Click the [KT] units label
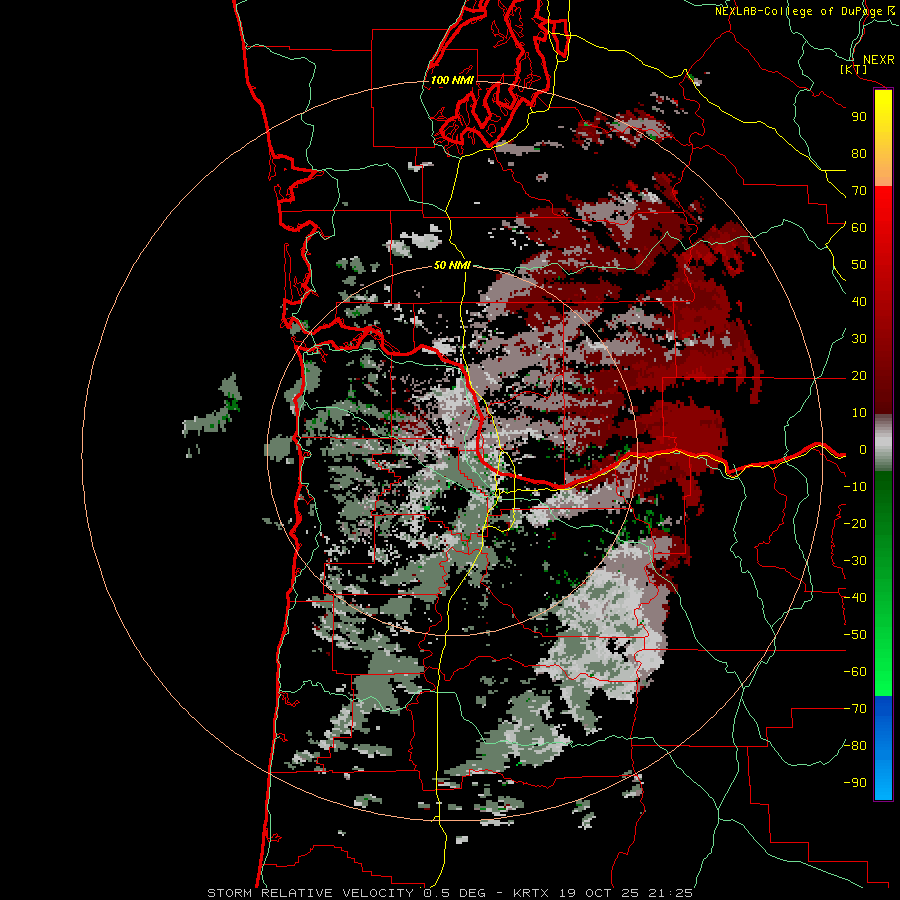The height and width of the screenshot is (900, 900). [x=854, y=69]
